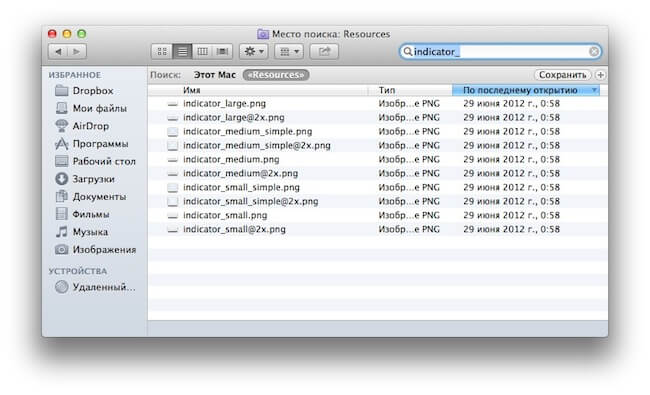
Task: Click the date cell of indicator_small.png
Action: coord(512,216)
